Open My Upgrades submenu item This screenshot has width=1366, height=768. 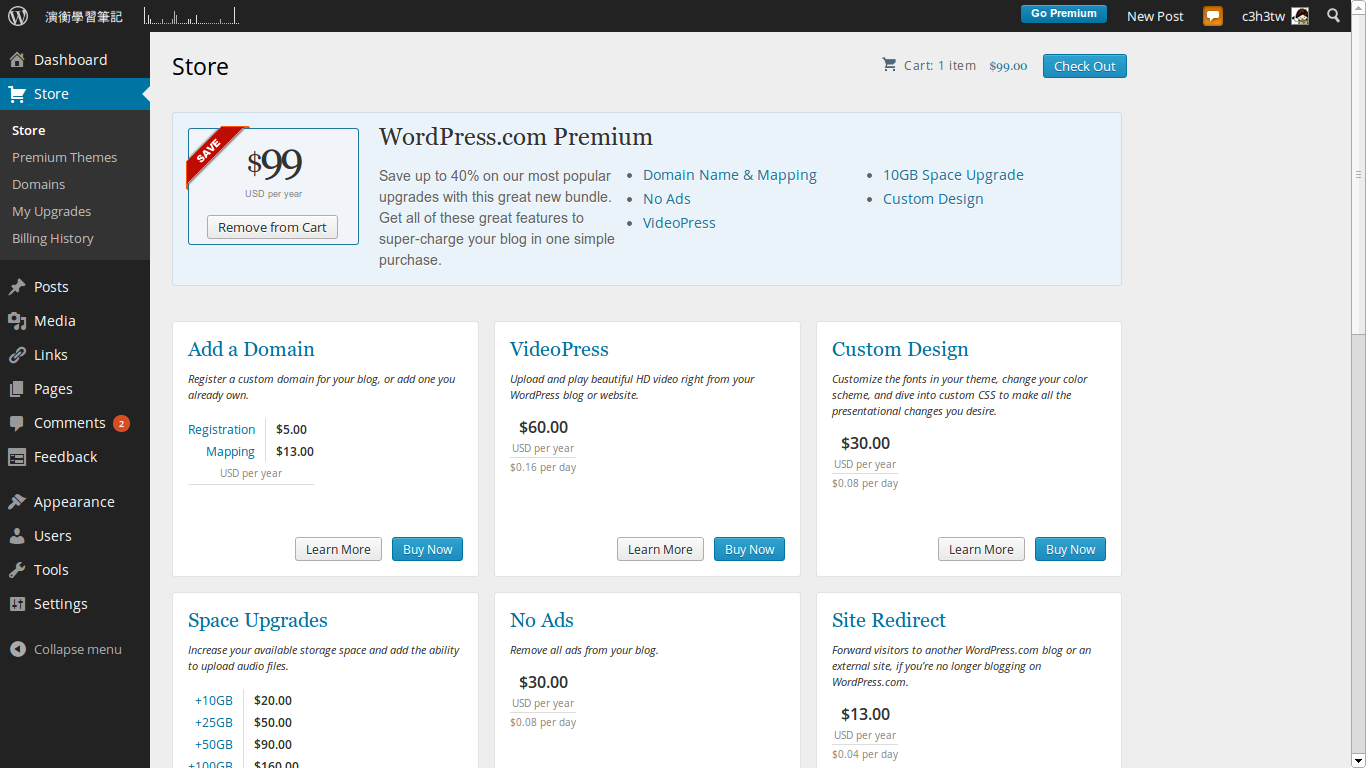tap(51, 211)
